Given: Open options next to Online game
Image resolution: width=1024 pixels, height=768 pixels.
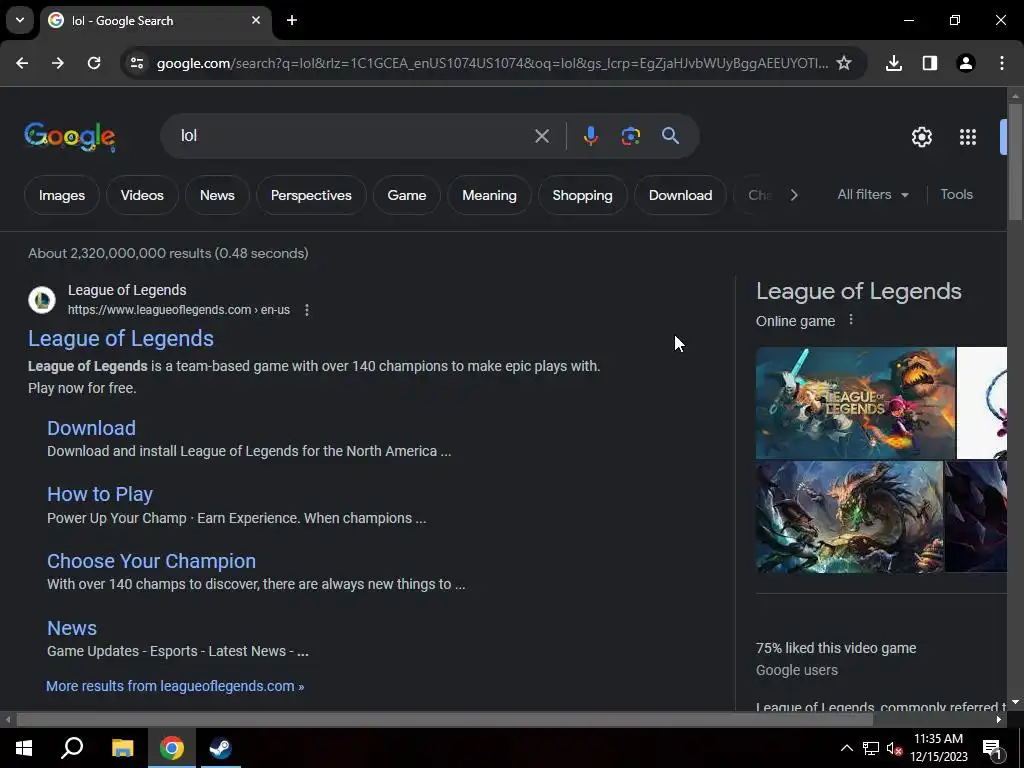Looking at the screenshot, I should click(x=850, y=320).
